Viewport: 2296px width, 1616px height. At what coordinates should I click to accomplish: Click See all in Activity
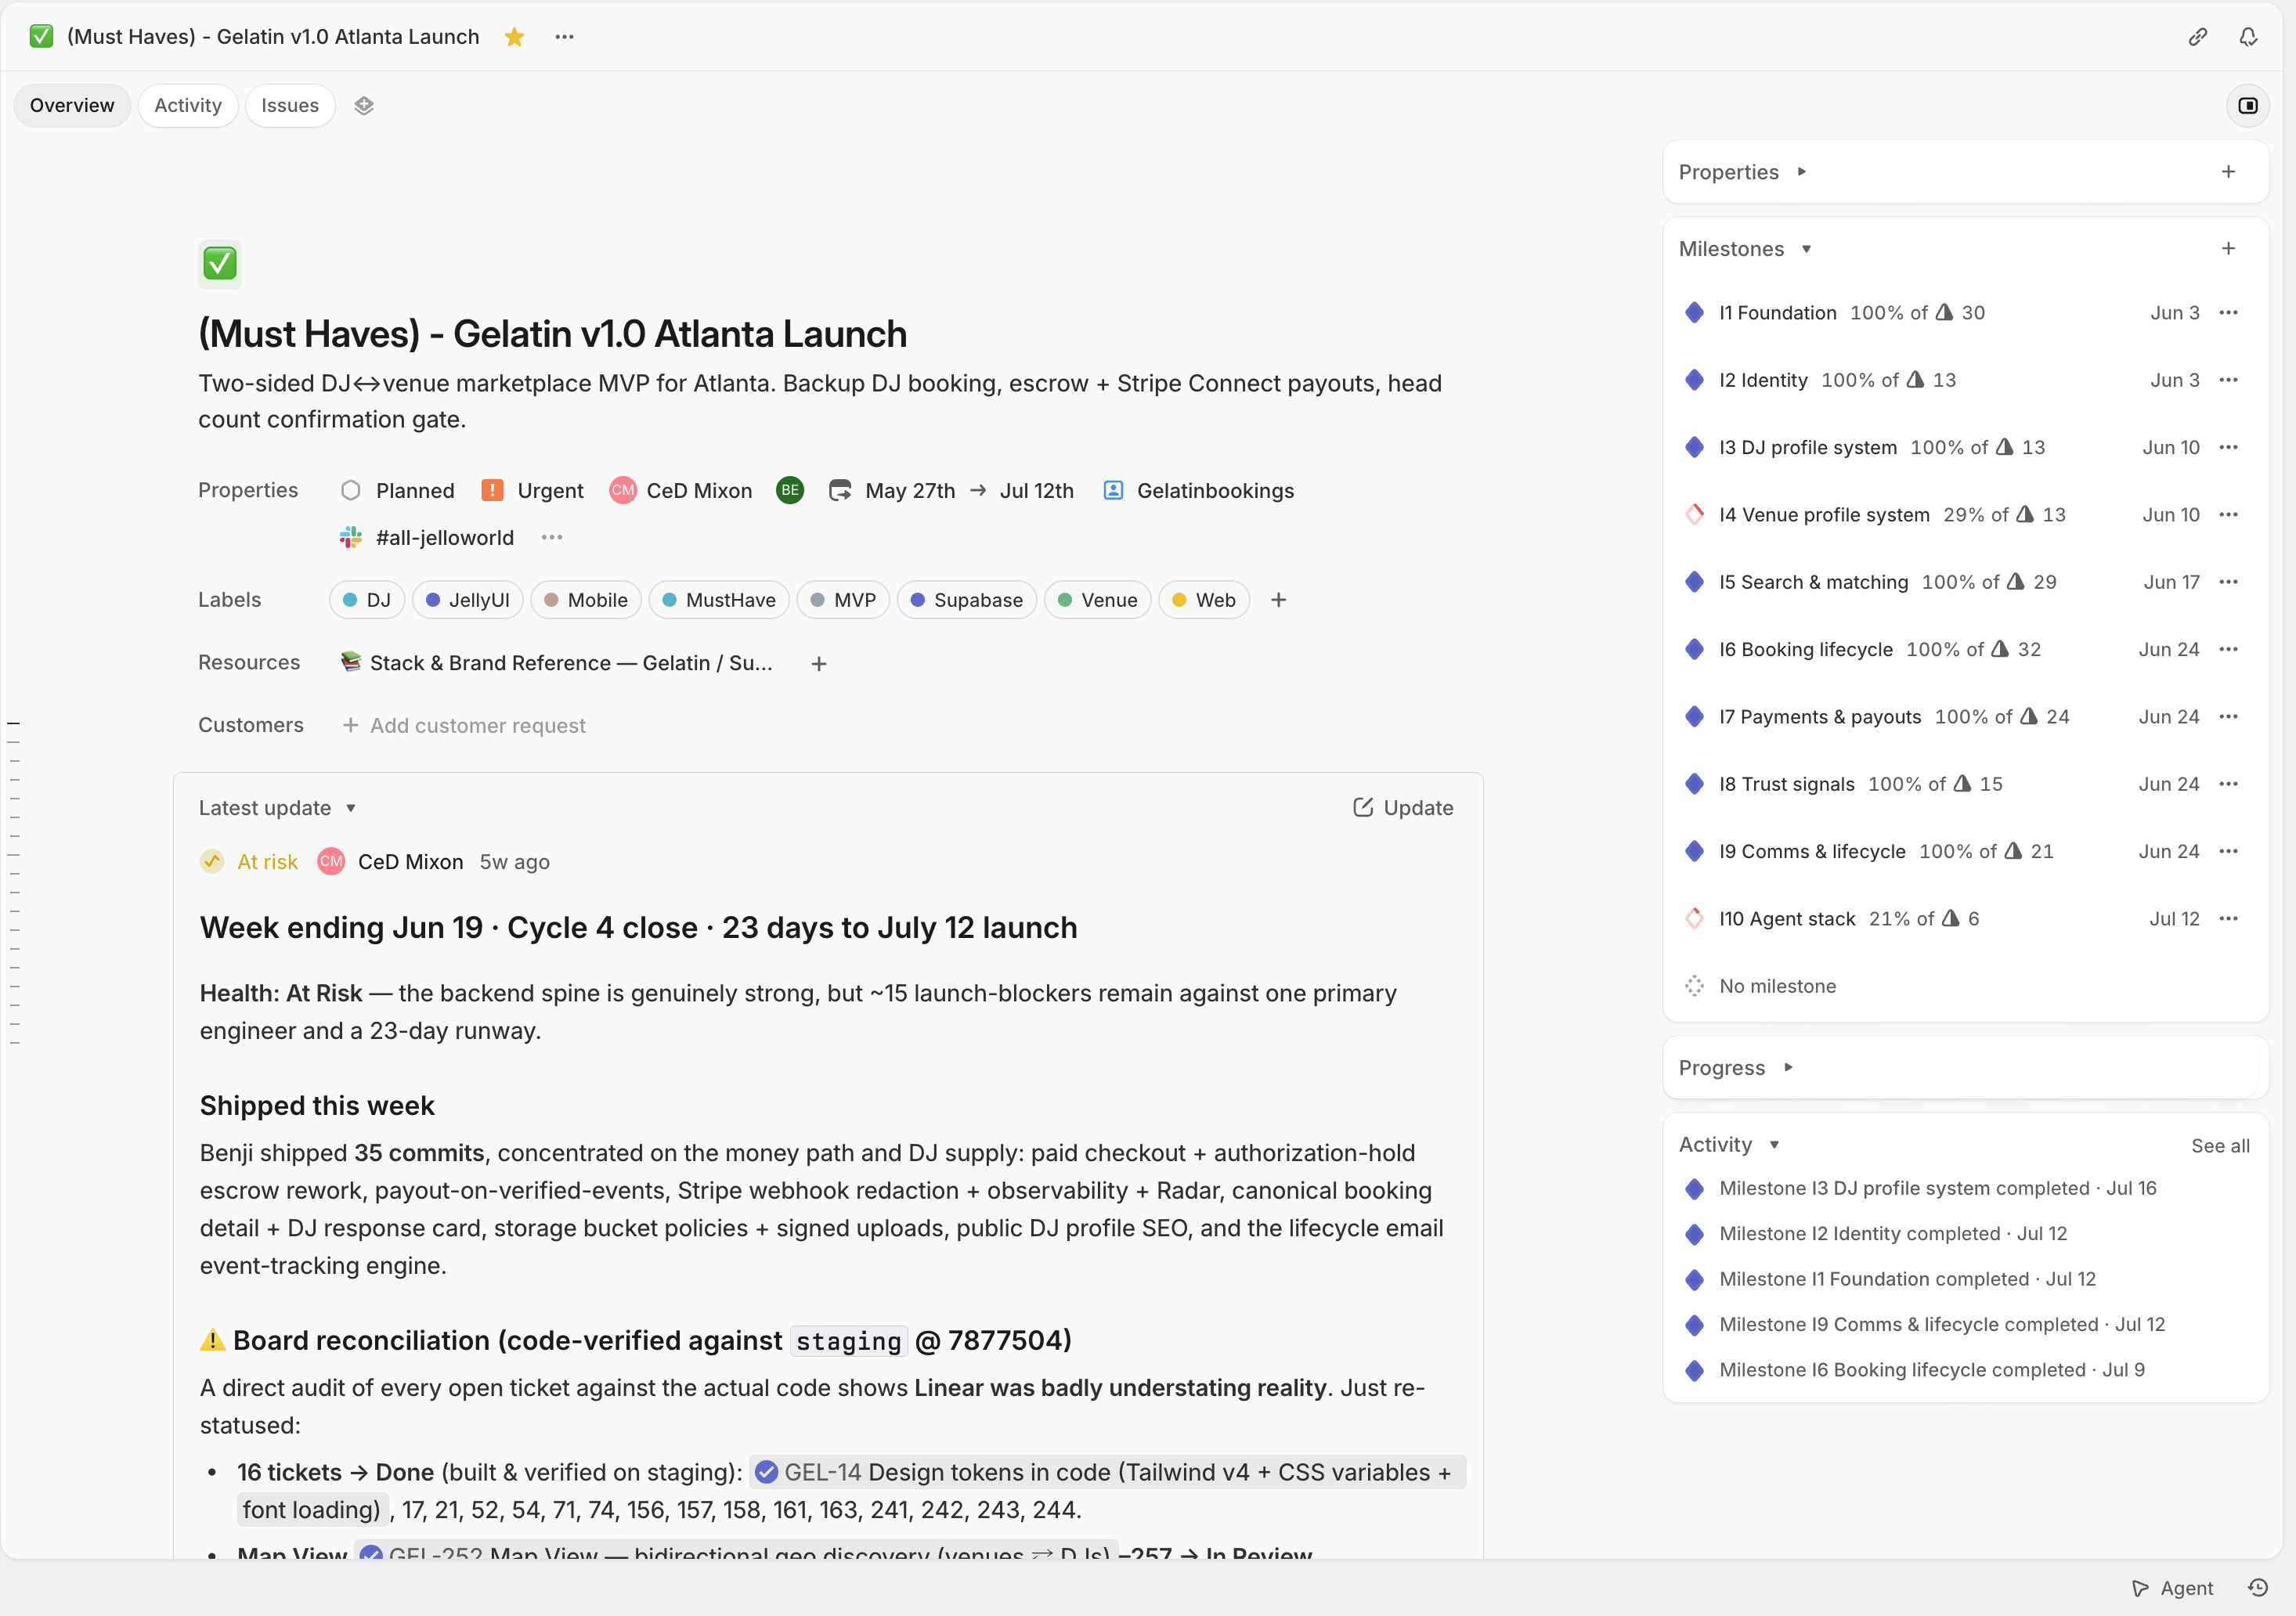(2220, 1146)
